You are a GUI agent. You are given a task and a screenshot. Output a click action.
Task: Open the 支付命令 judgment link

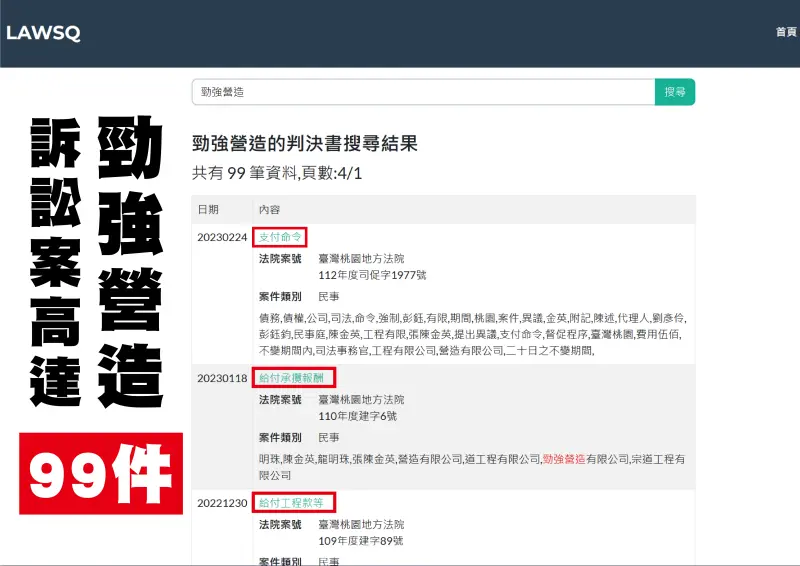(x=280, y=237)
